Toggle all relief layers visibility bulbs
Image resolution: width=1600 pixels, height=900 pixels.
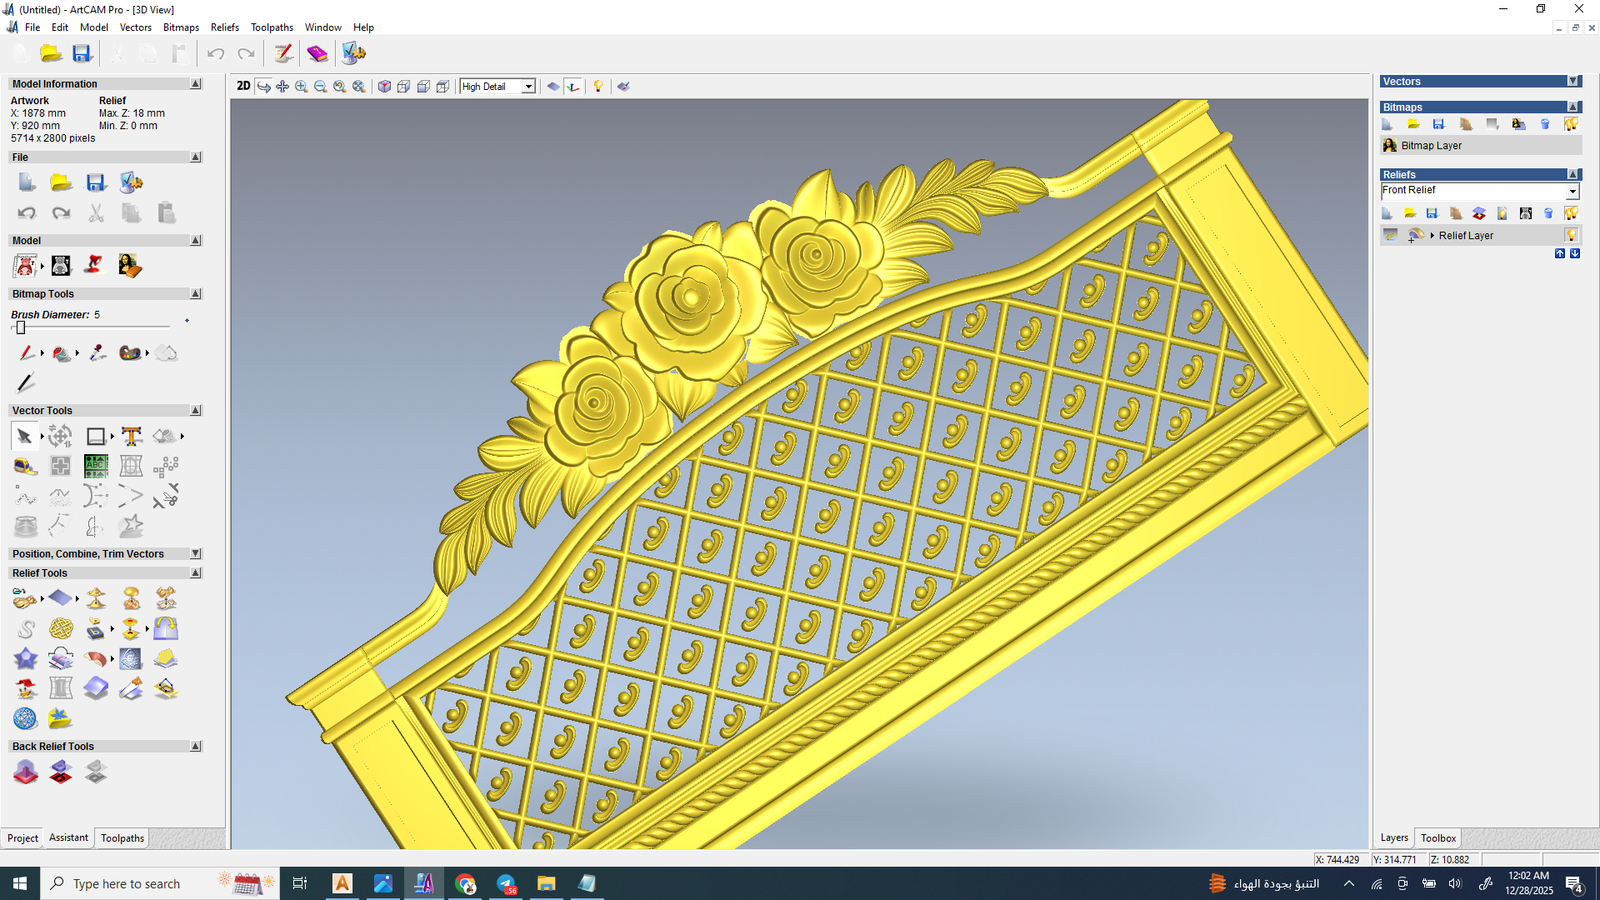[1571, 213]
